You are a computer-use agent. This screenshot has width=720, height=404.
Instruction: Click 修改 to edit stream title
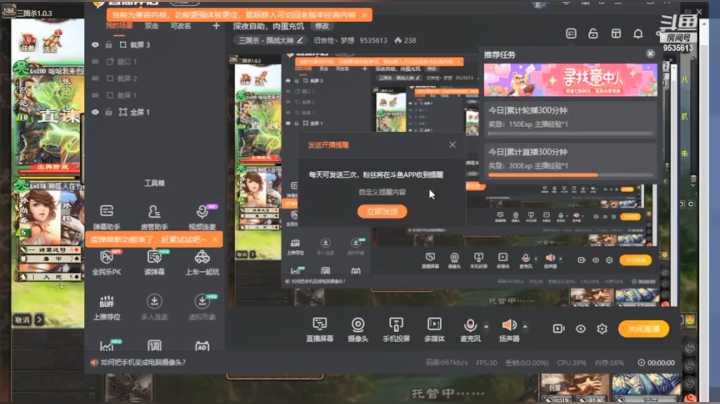tap(322, 26)
